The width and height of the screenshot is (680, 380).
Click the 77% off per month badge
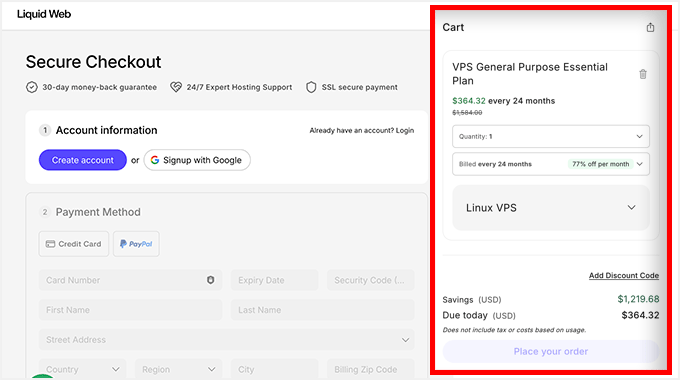click(x=600, y=164)
